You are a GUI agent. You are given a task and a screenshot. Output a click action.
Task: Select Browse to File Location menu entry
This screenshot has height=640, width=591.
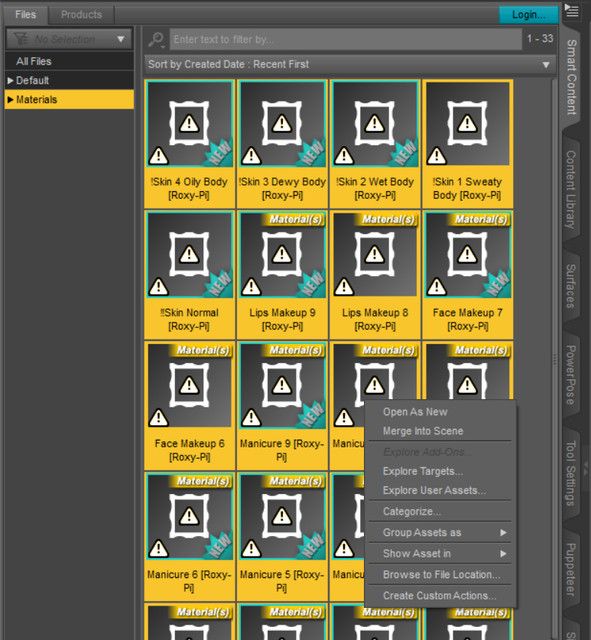point(440,575)
